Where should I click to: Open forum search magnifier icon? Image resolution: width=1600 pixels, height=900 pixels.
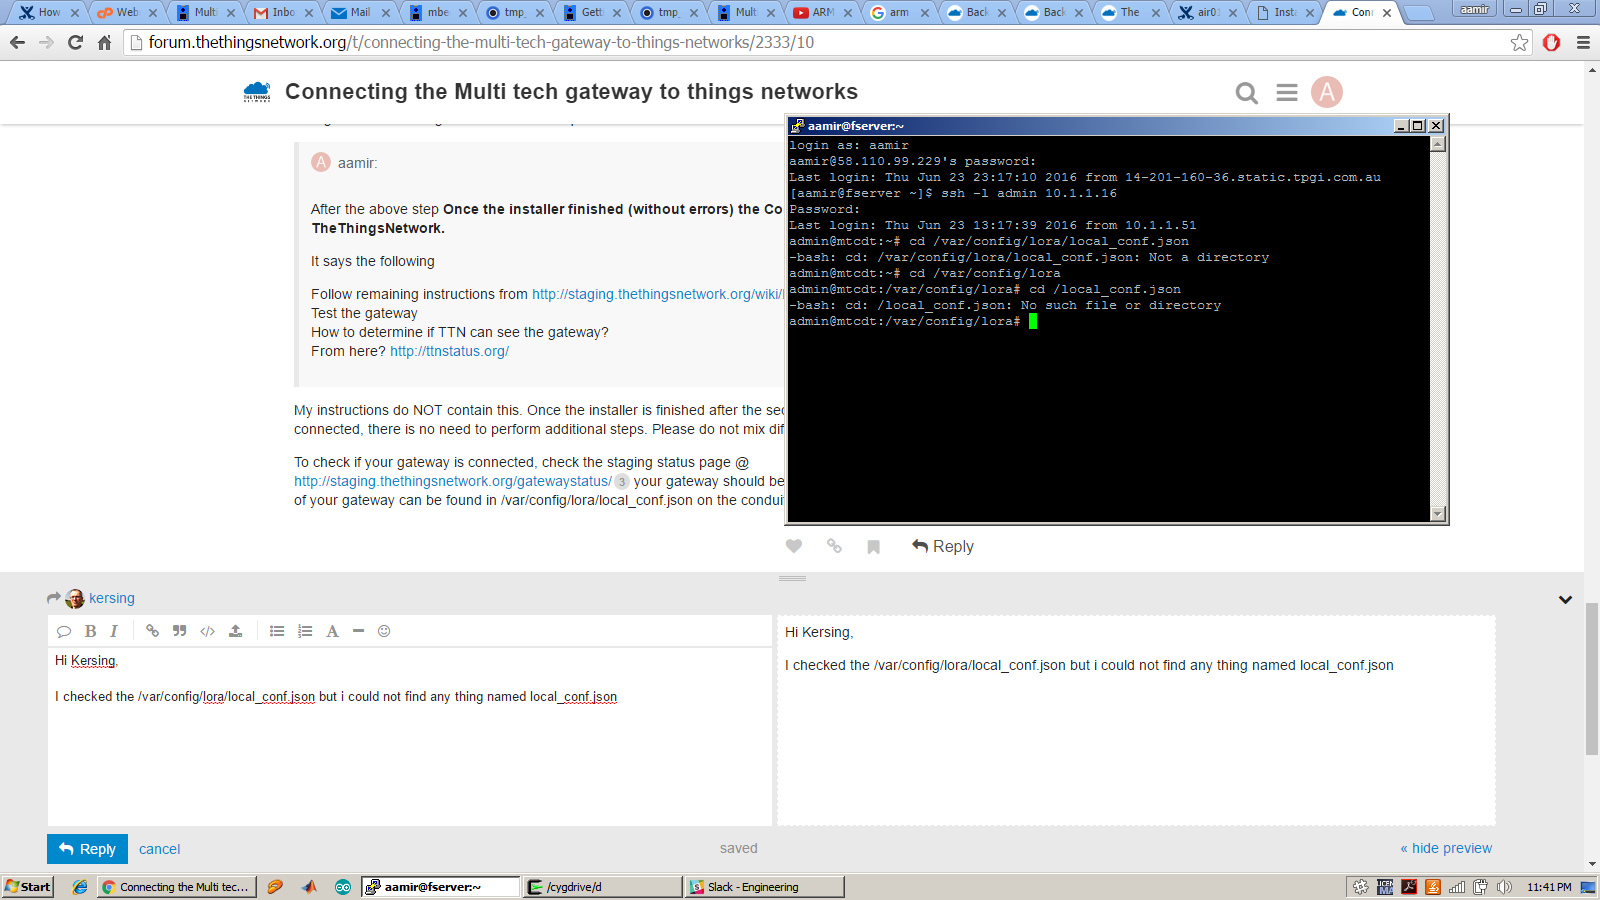tap(1246, 93)
